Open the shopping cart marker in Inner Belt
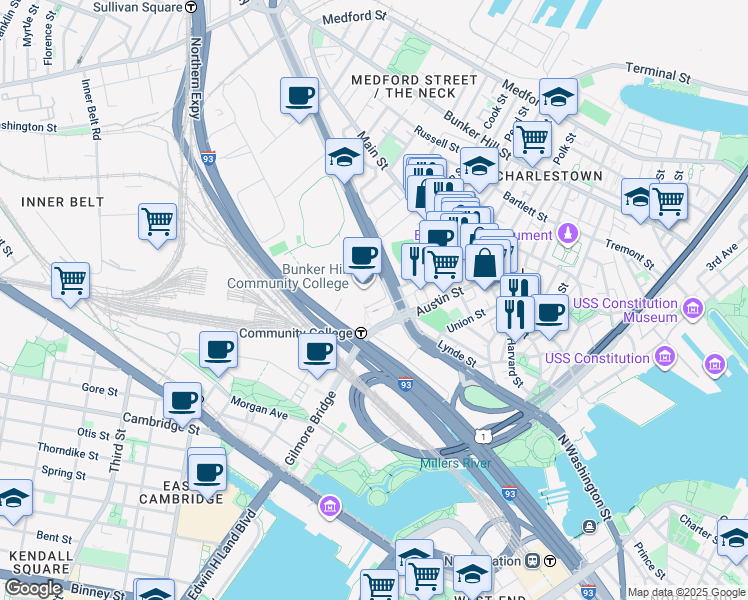 pos(157,225)
